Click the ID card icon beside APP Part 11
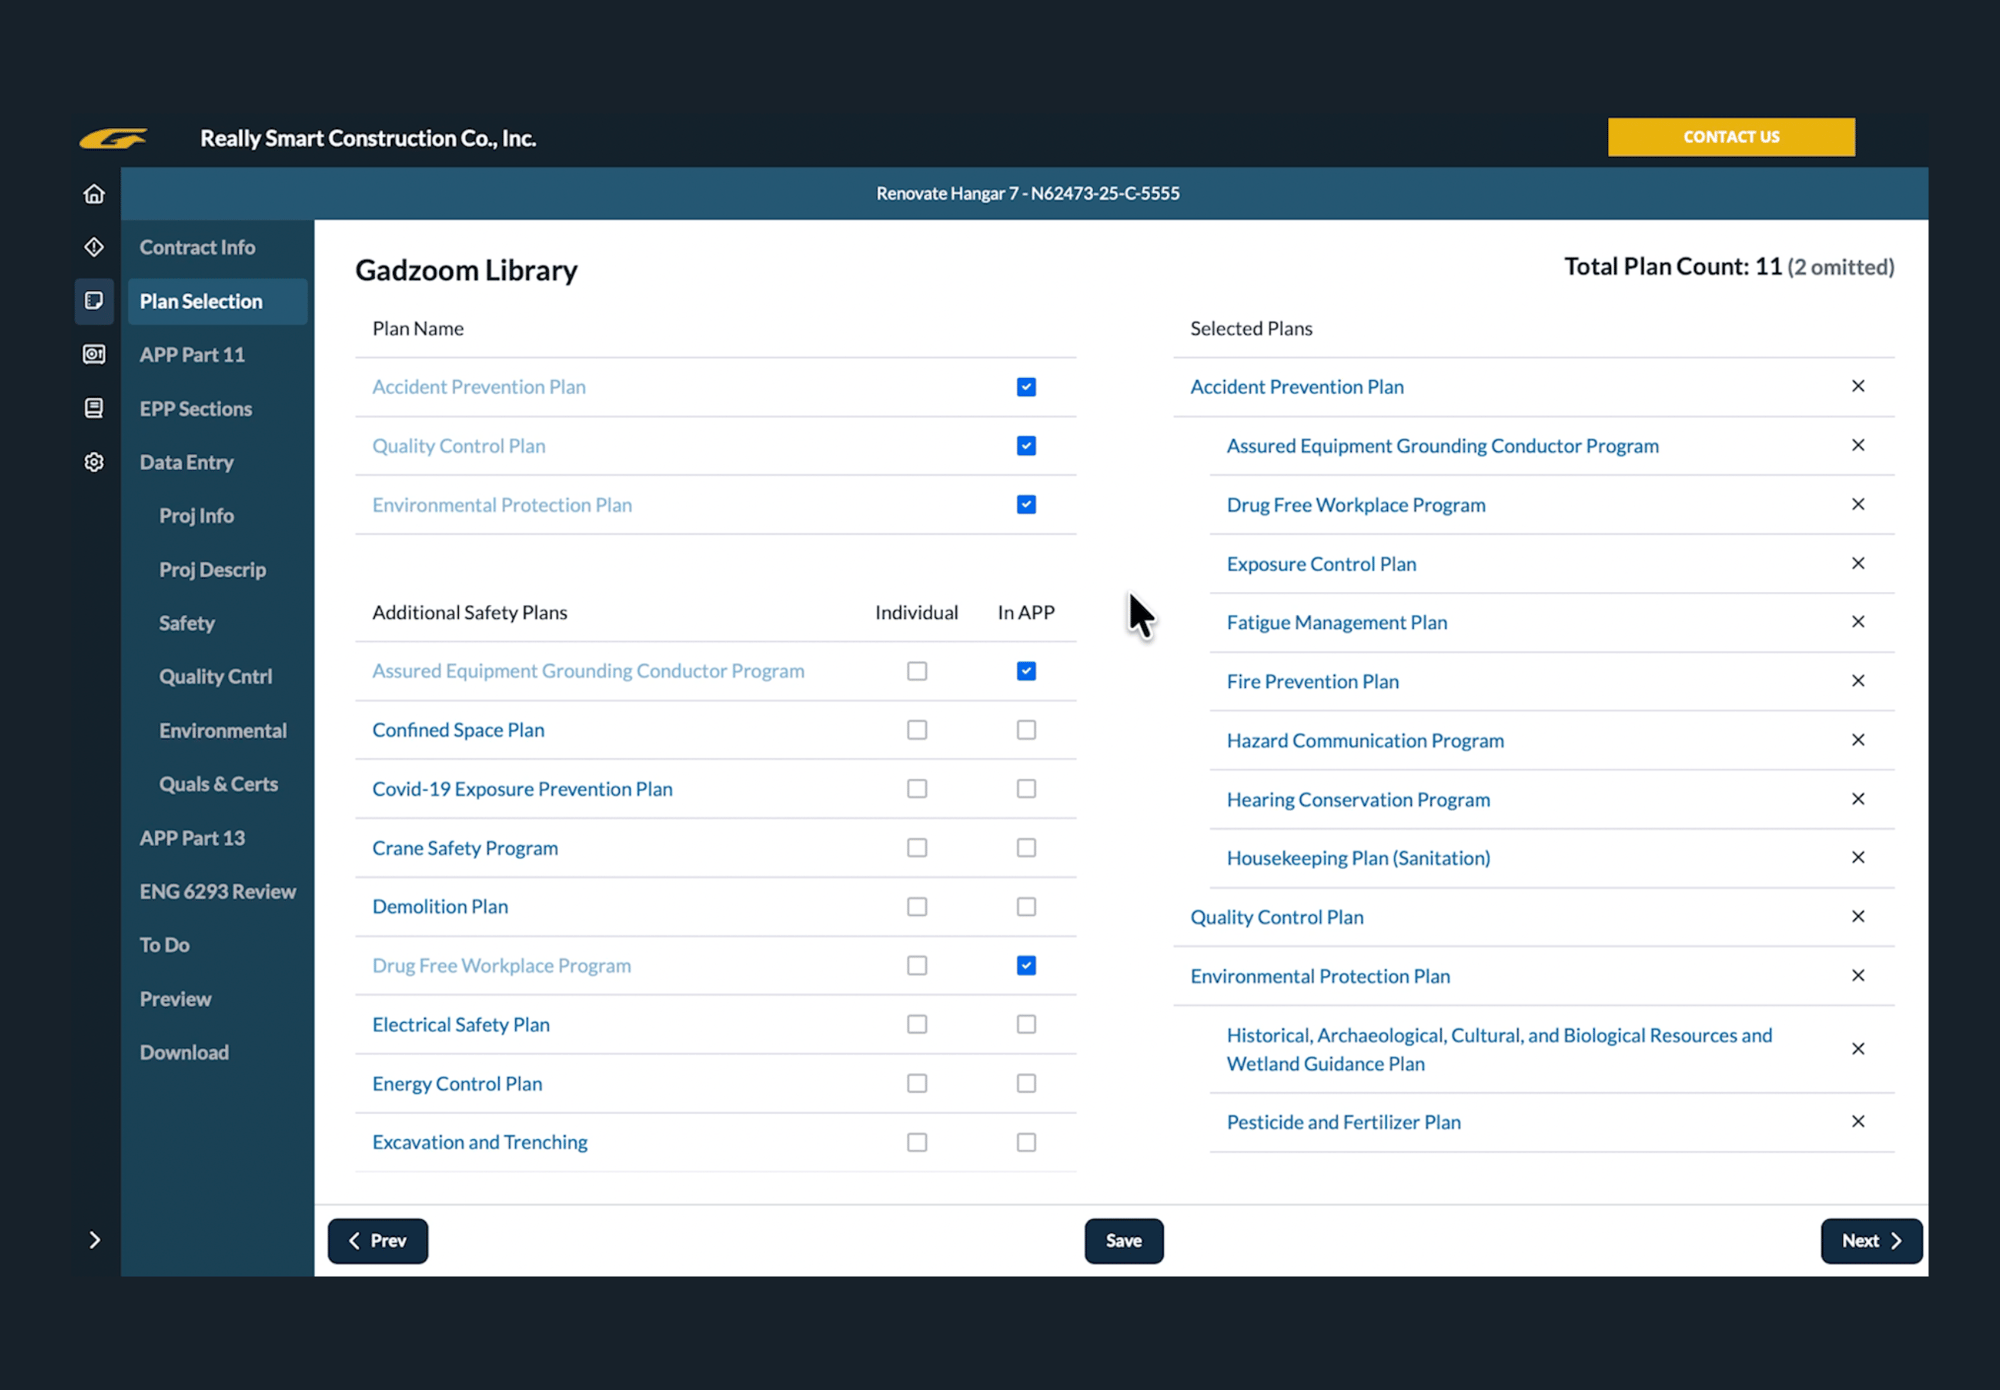The width and height of the screenshot is (2000, 1390). click(x=94, y=354)
